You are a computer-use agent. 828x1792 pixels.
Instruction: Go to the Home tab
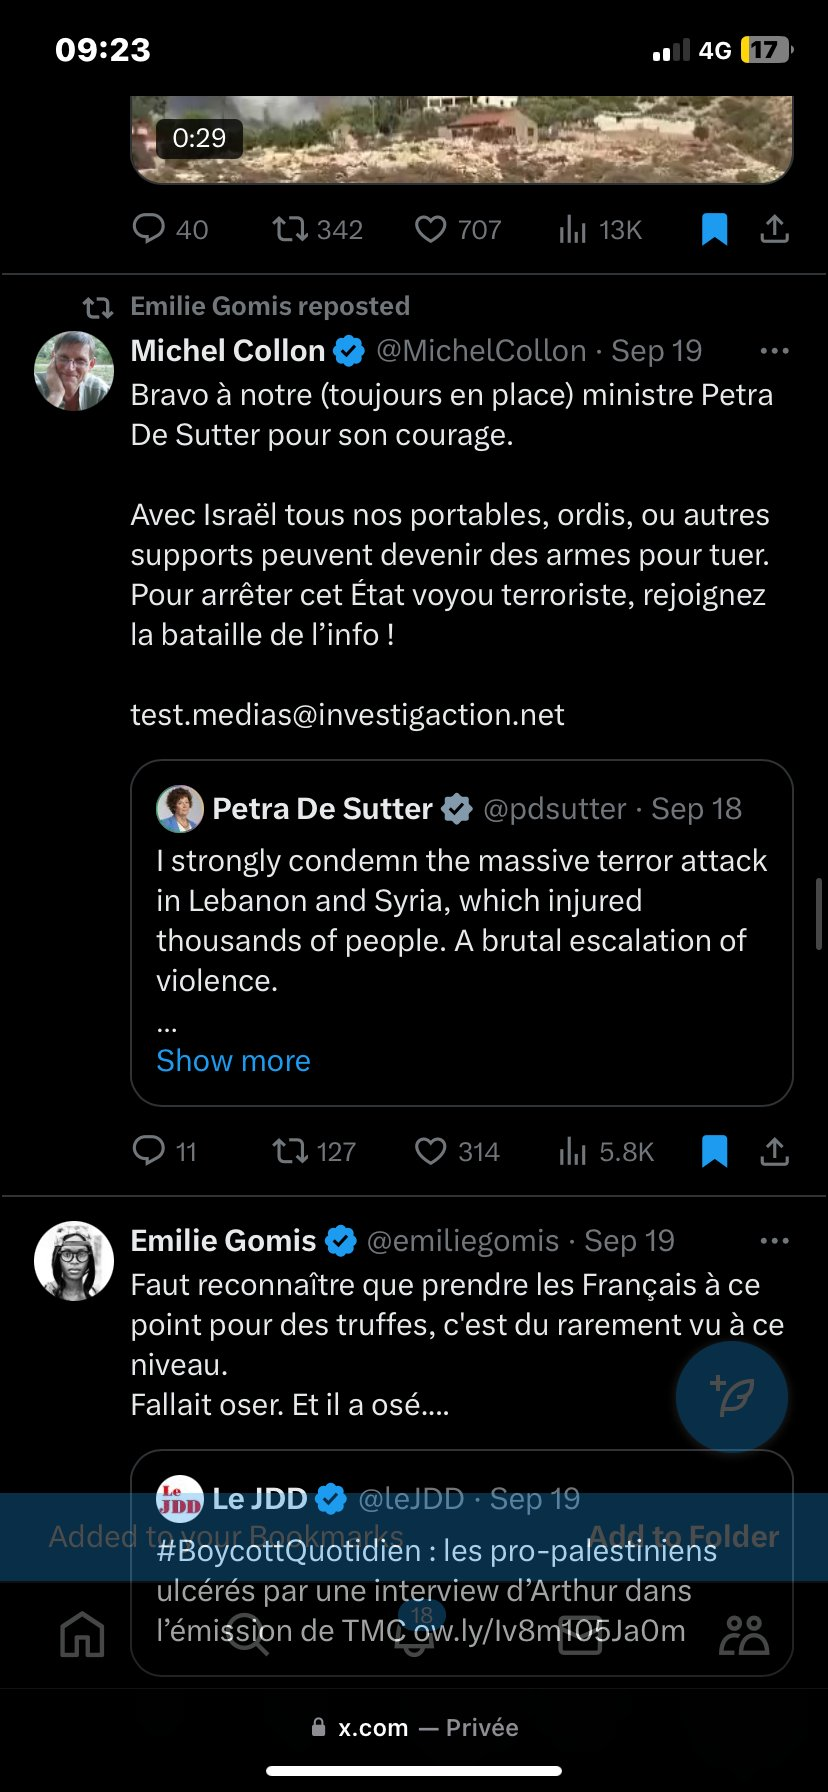coord(82,1634)
